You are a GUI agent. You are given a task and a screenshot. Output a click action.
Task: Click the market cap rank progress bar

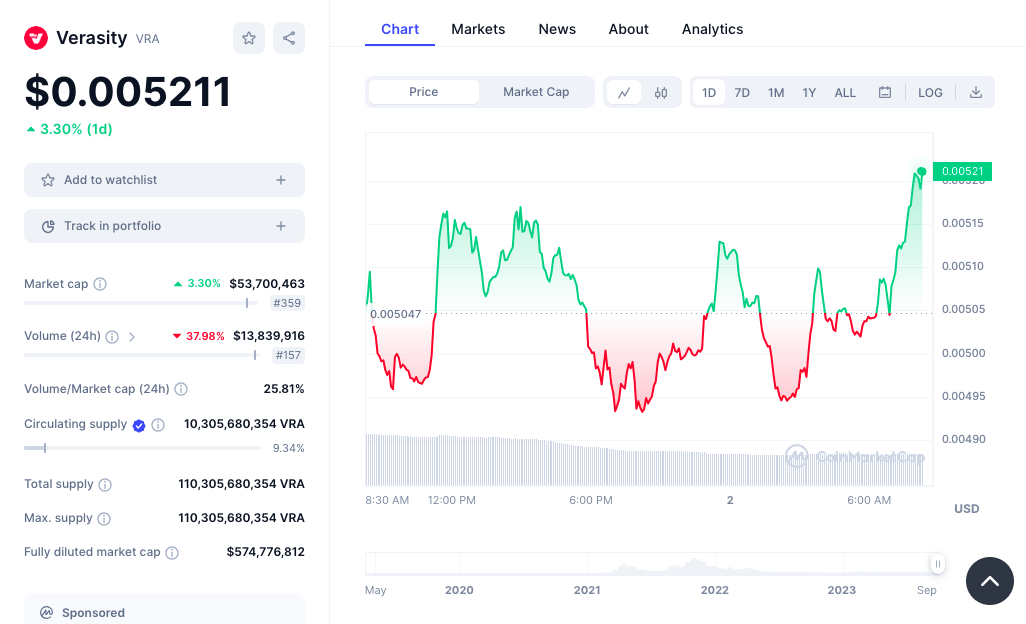pos(141,303)
